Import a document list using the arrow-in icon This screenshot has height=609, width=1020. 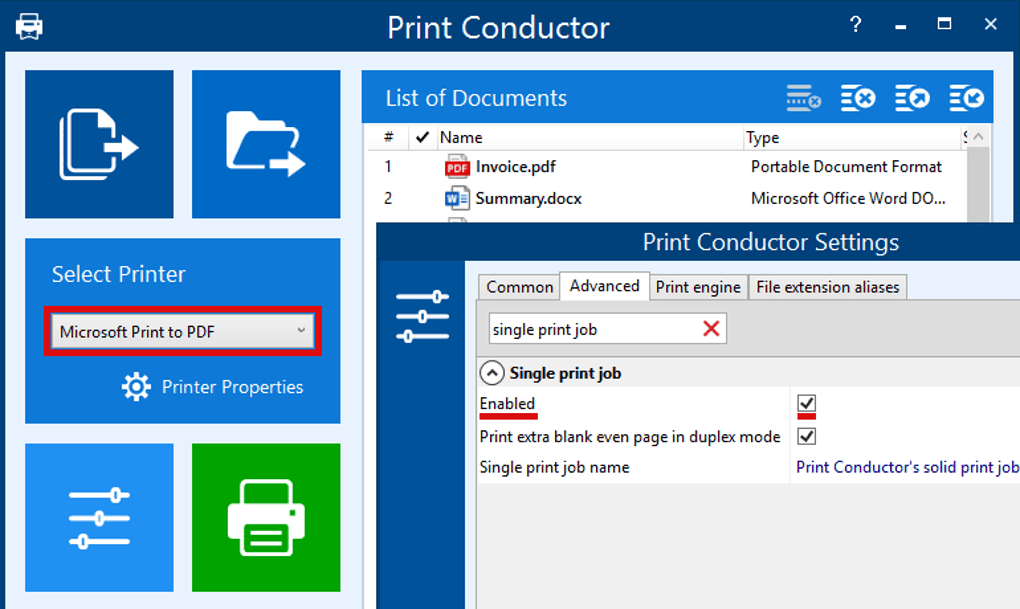(x=966, y=97)
